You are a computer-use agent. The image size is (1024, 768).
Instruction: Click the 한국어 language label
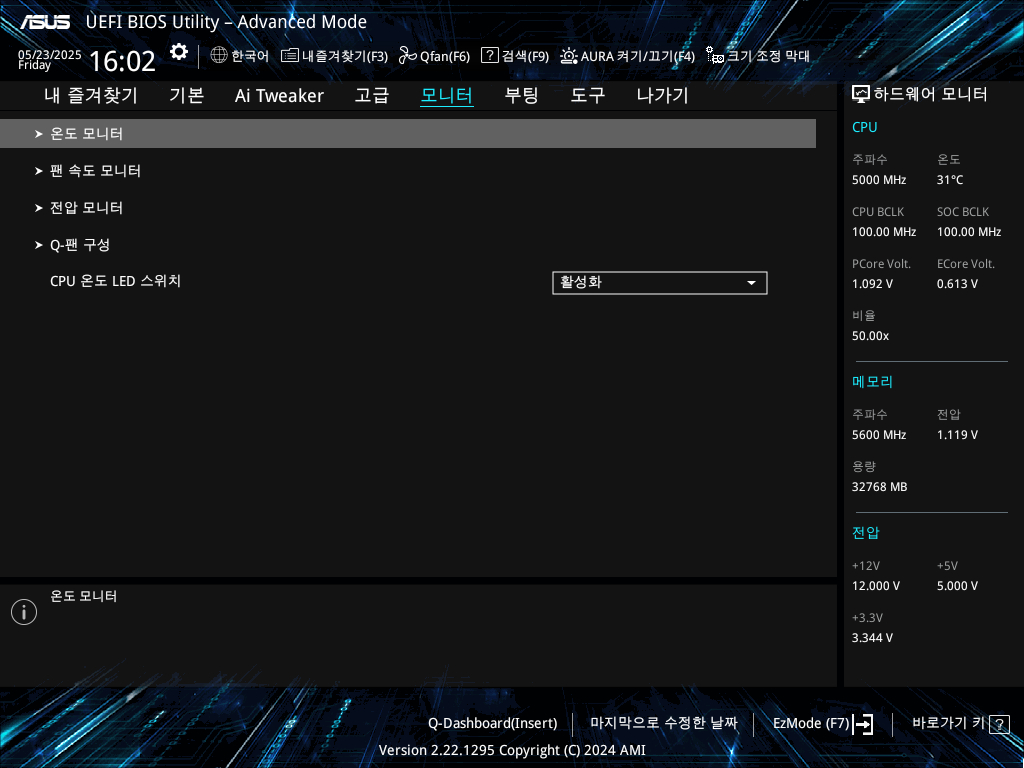tap(250, 56)
